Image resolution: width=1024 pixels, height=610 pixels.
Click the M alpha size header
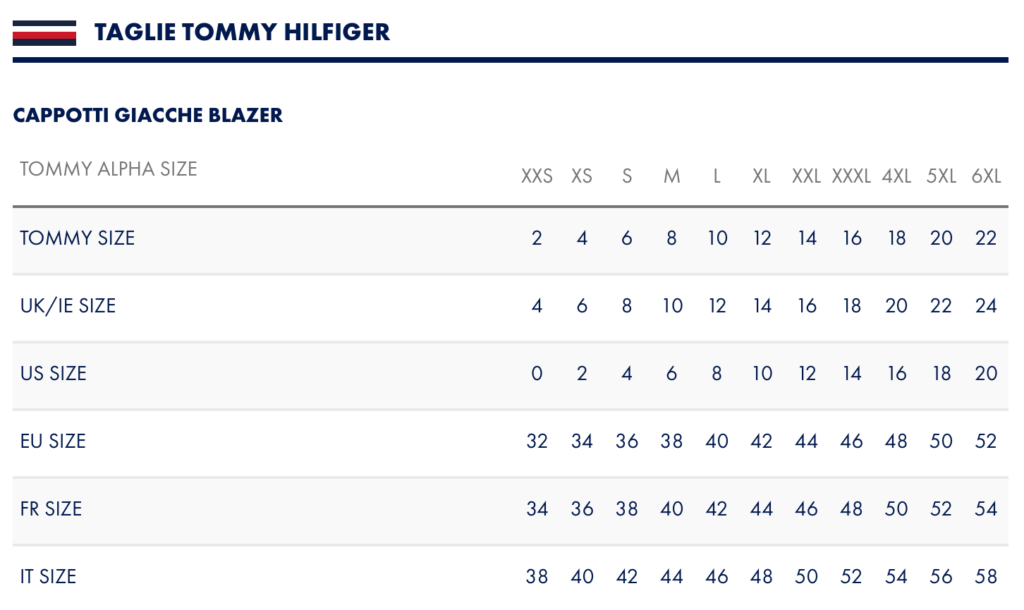coord(672,176)
